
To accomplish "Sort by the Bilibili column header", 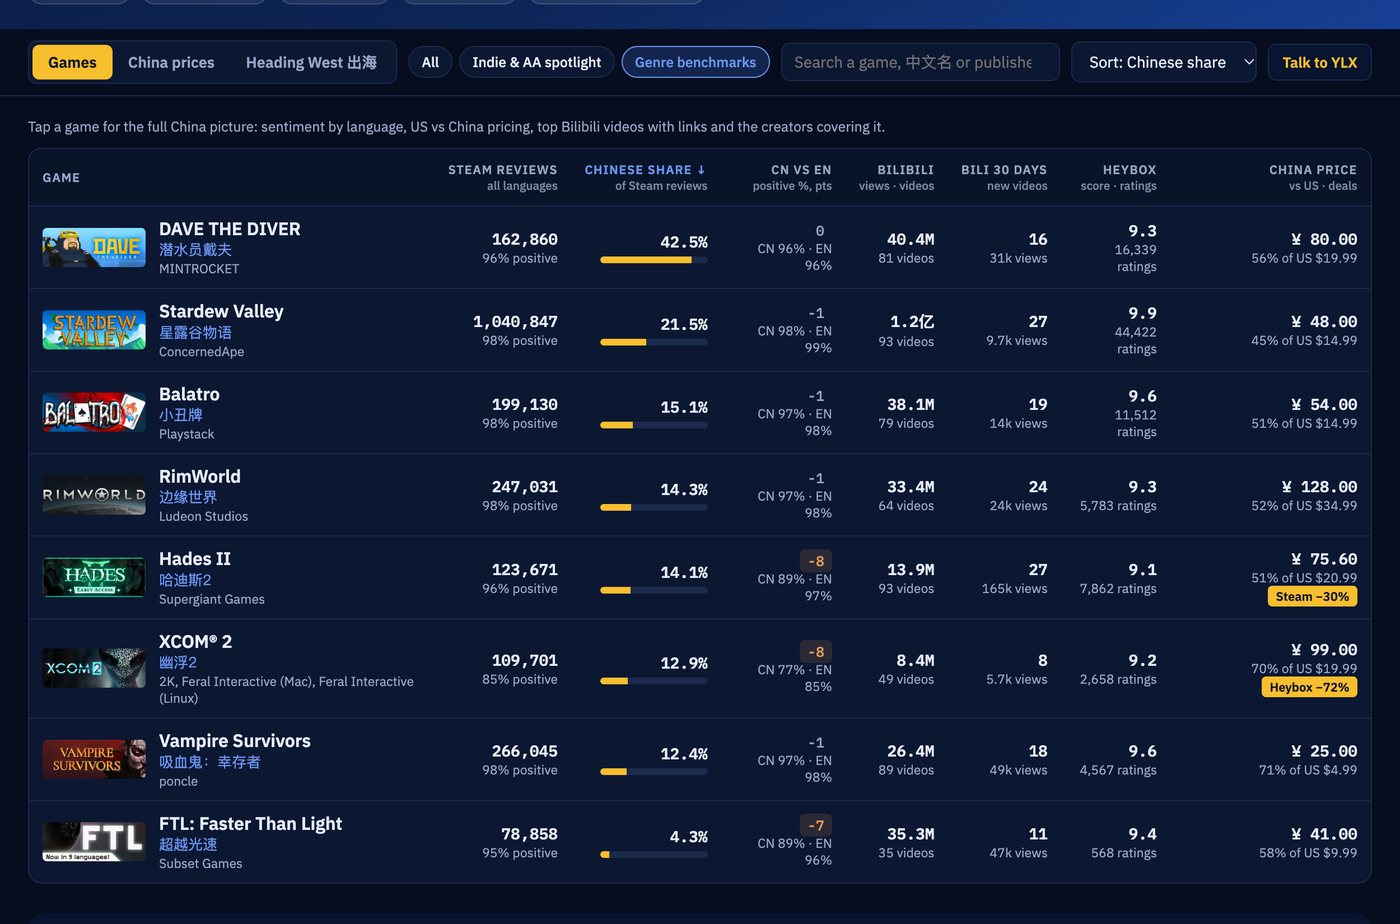I will tap(896, 177).
